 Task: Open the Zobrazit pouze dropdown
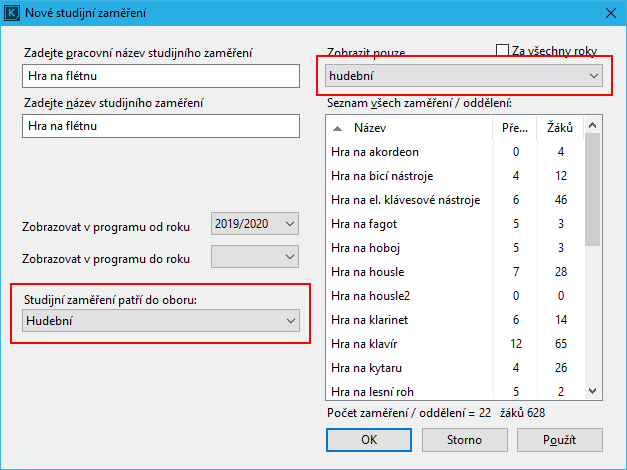point(464,75)
